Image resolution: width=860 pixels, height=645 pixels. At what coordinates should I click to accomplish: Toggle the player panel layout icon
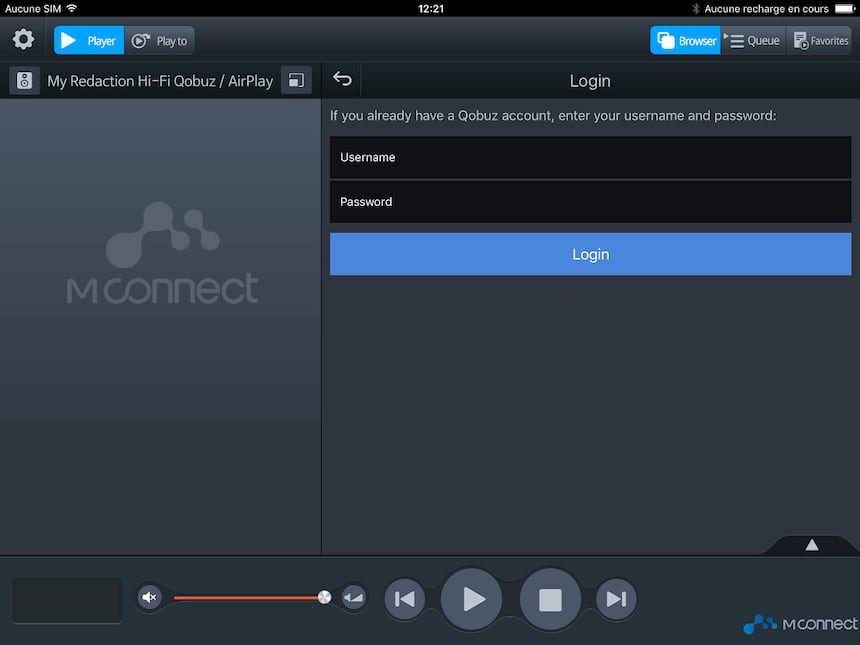click(296, 81)
